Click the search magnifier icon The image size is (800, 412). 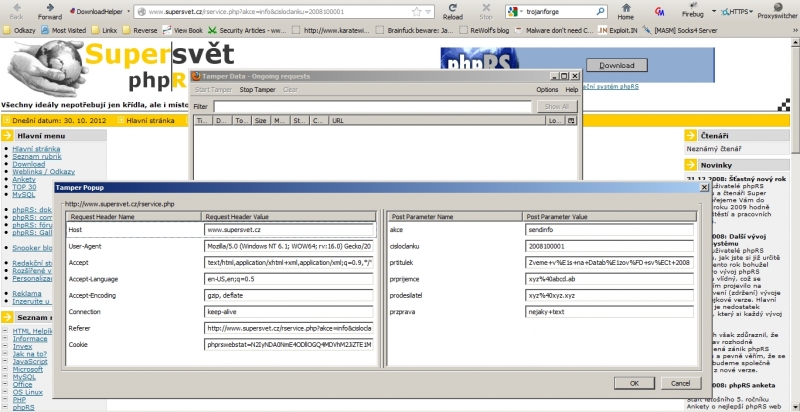click(601, 11)
